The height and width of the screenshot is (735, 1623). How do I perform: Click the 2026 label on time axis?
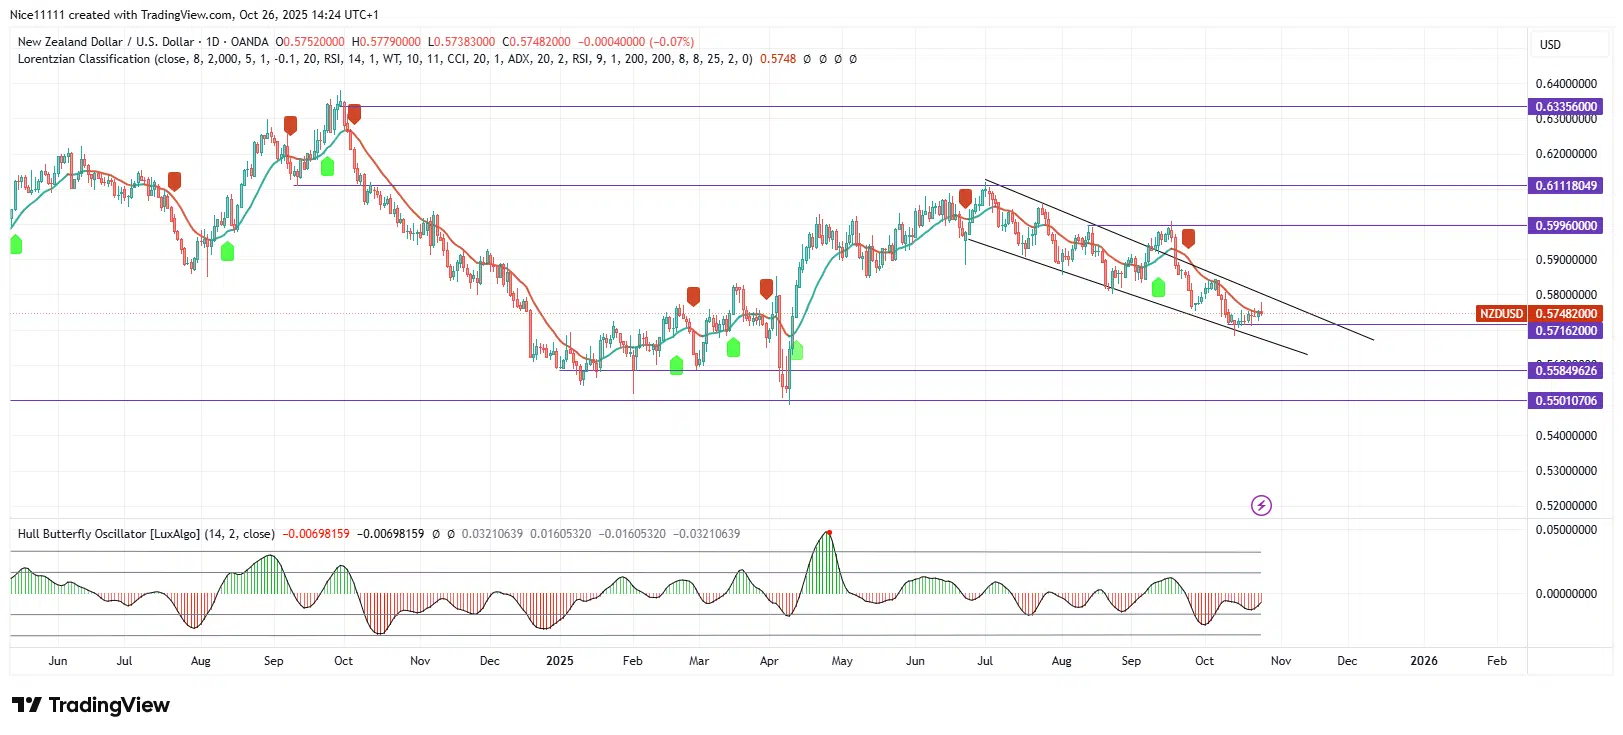click(1423, 661)
